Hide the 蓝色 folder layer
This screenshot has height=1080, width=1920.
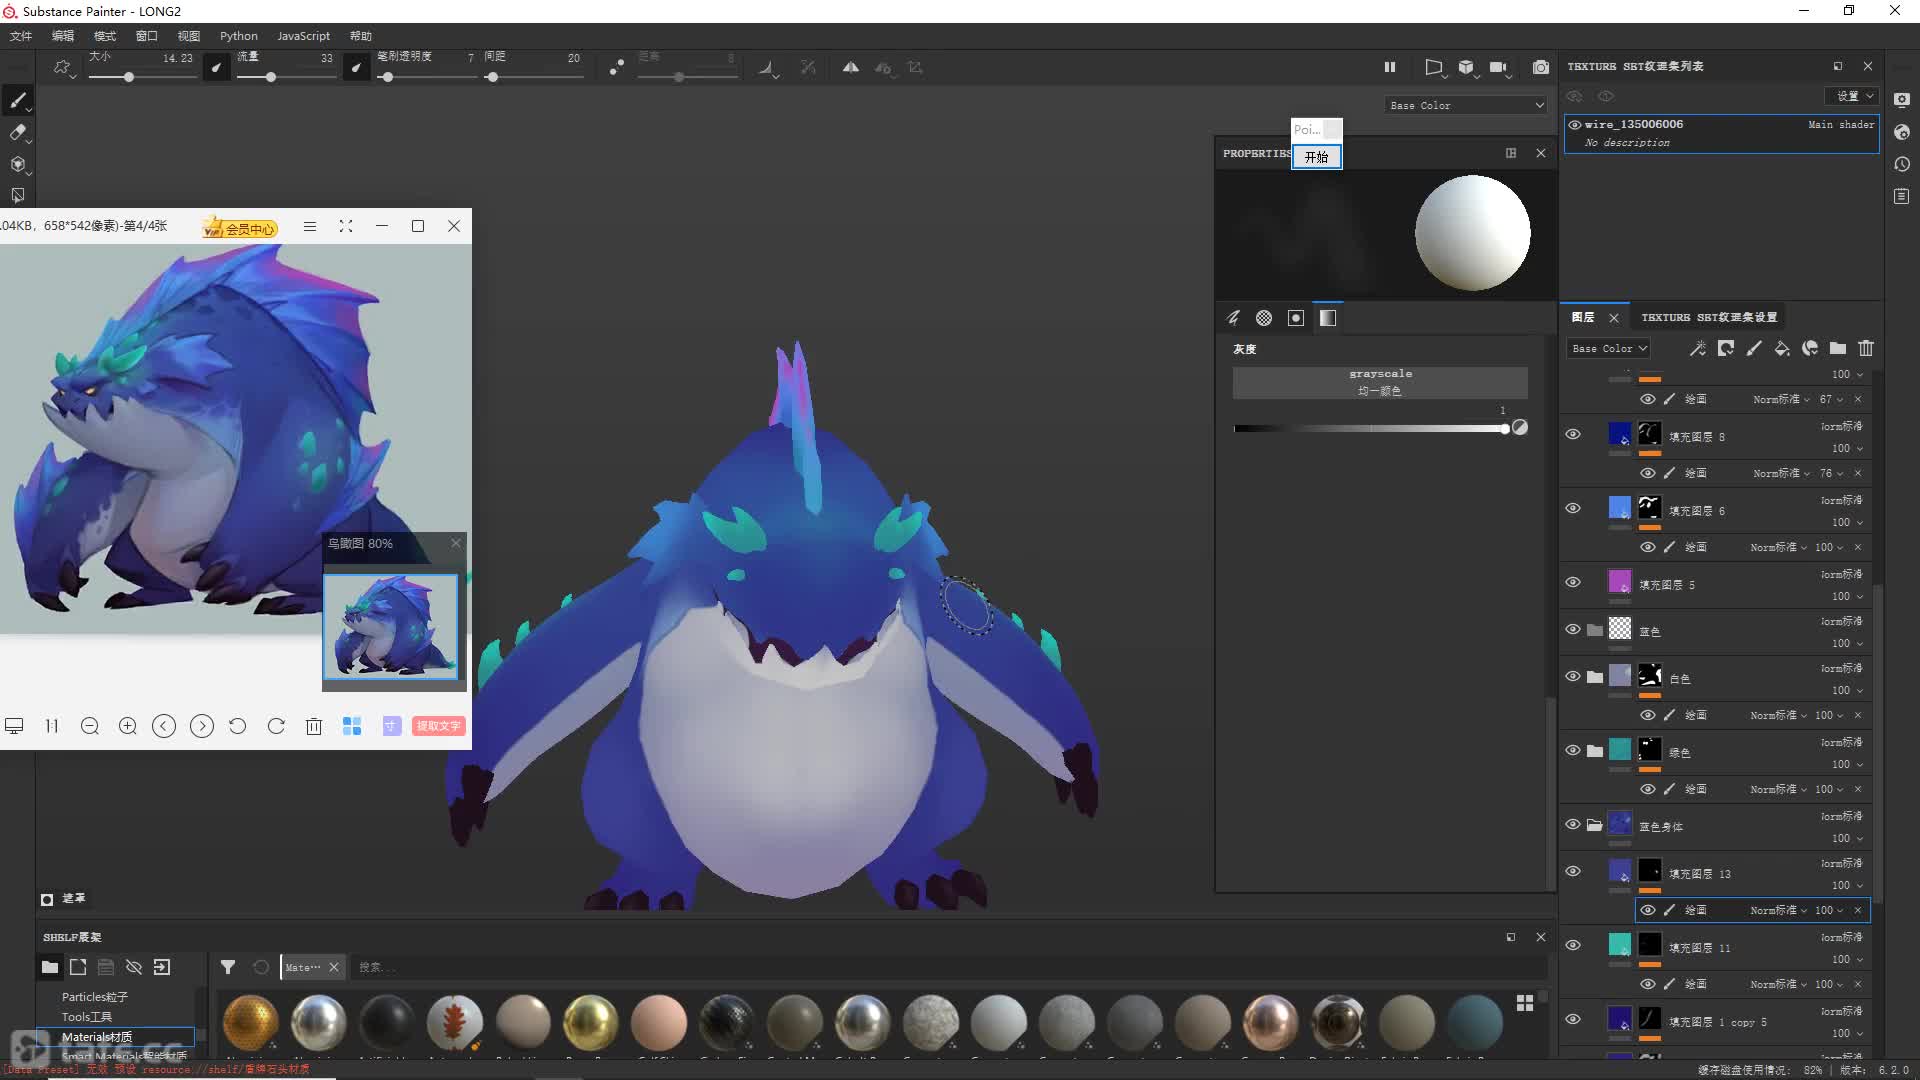tap(1573, 629)
